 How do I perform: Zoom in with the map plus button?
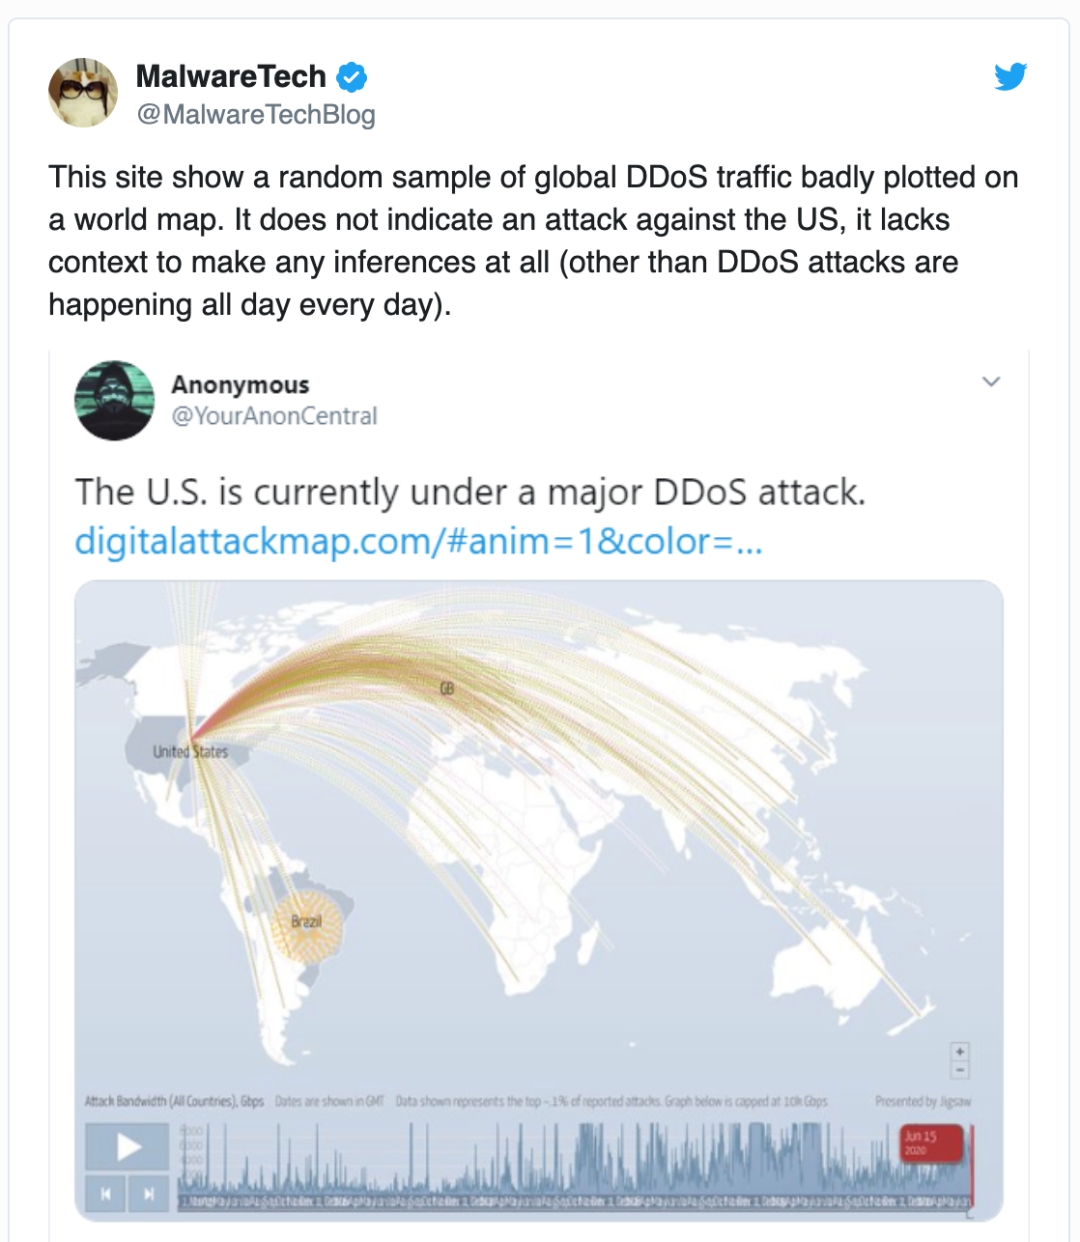pyautogui.click(x=960, y=1051)
